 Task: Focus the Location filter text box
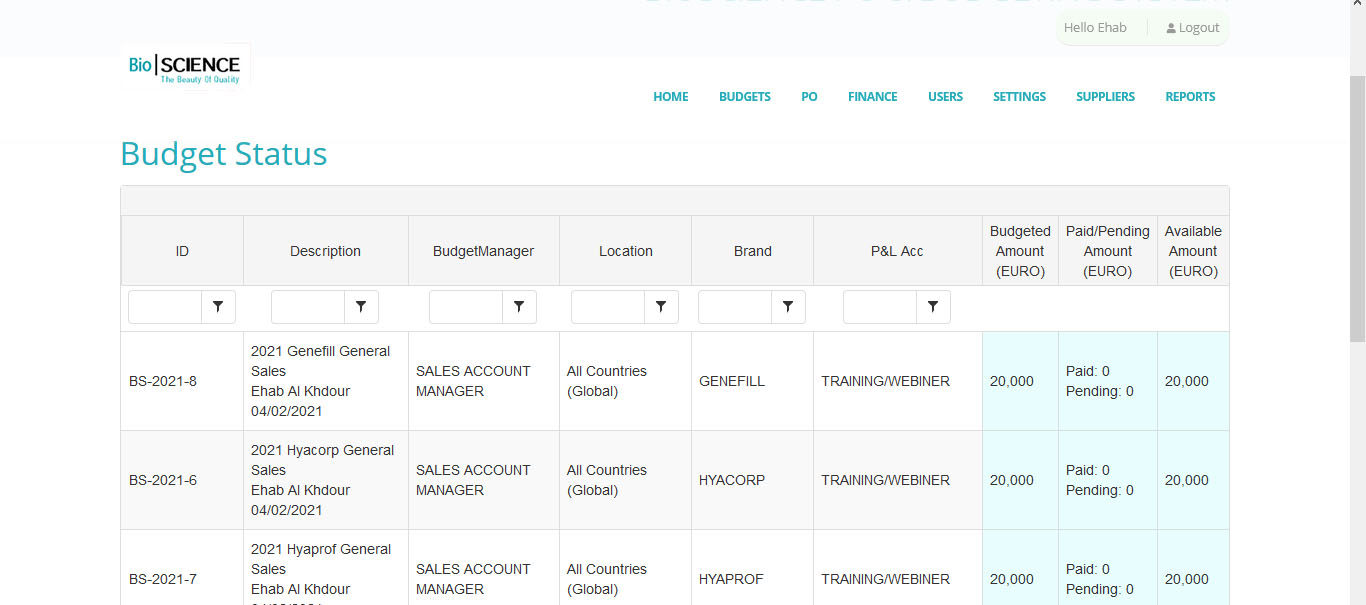pos(608,307)
